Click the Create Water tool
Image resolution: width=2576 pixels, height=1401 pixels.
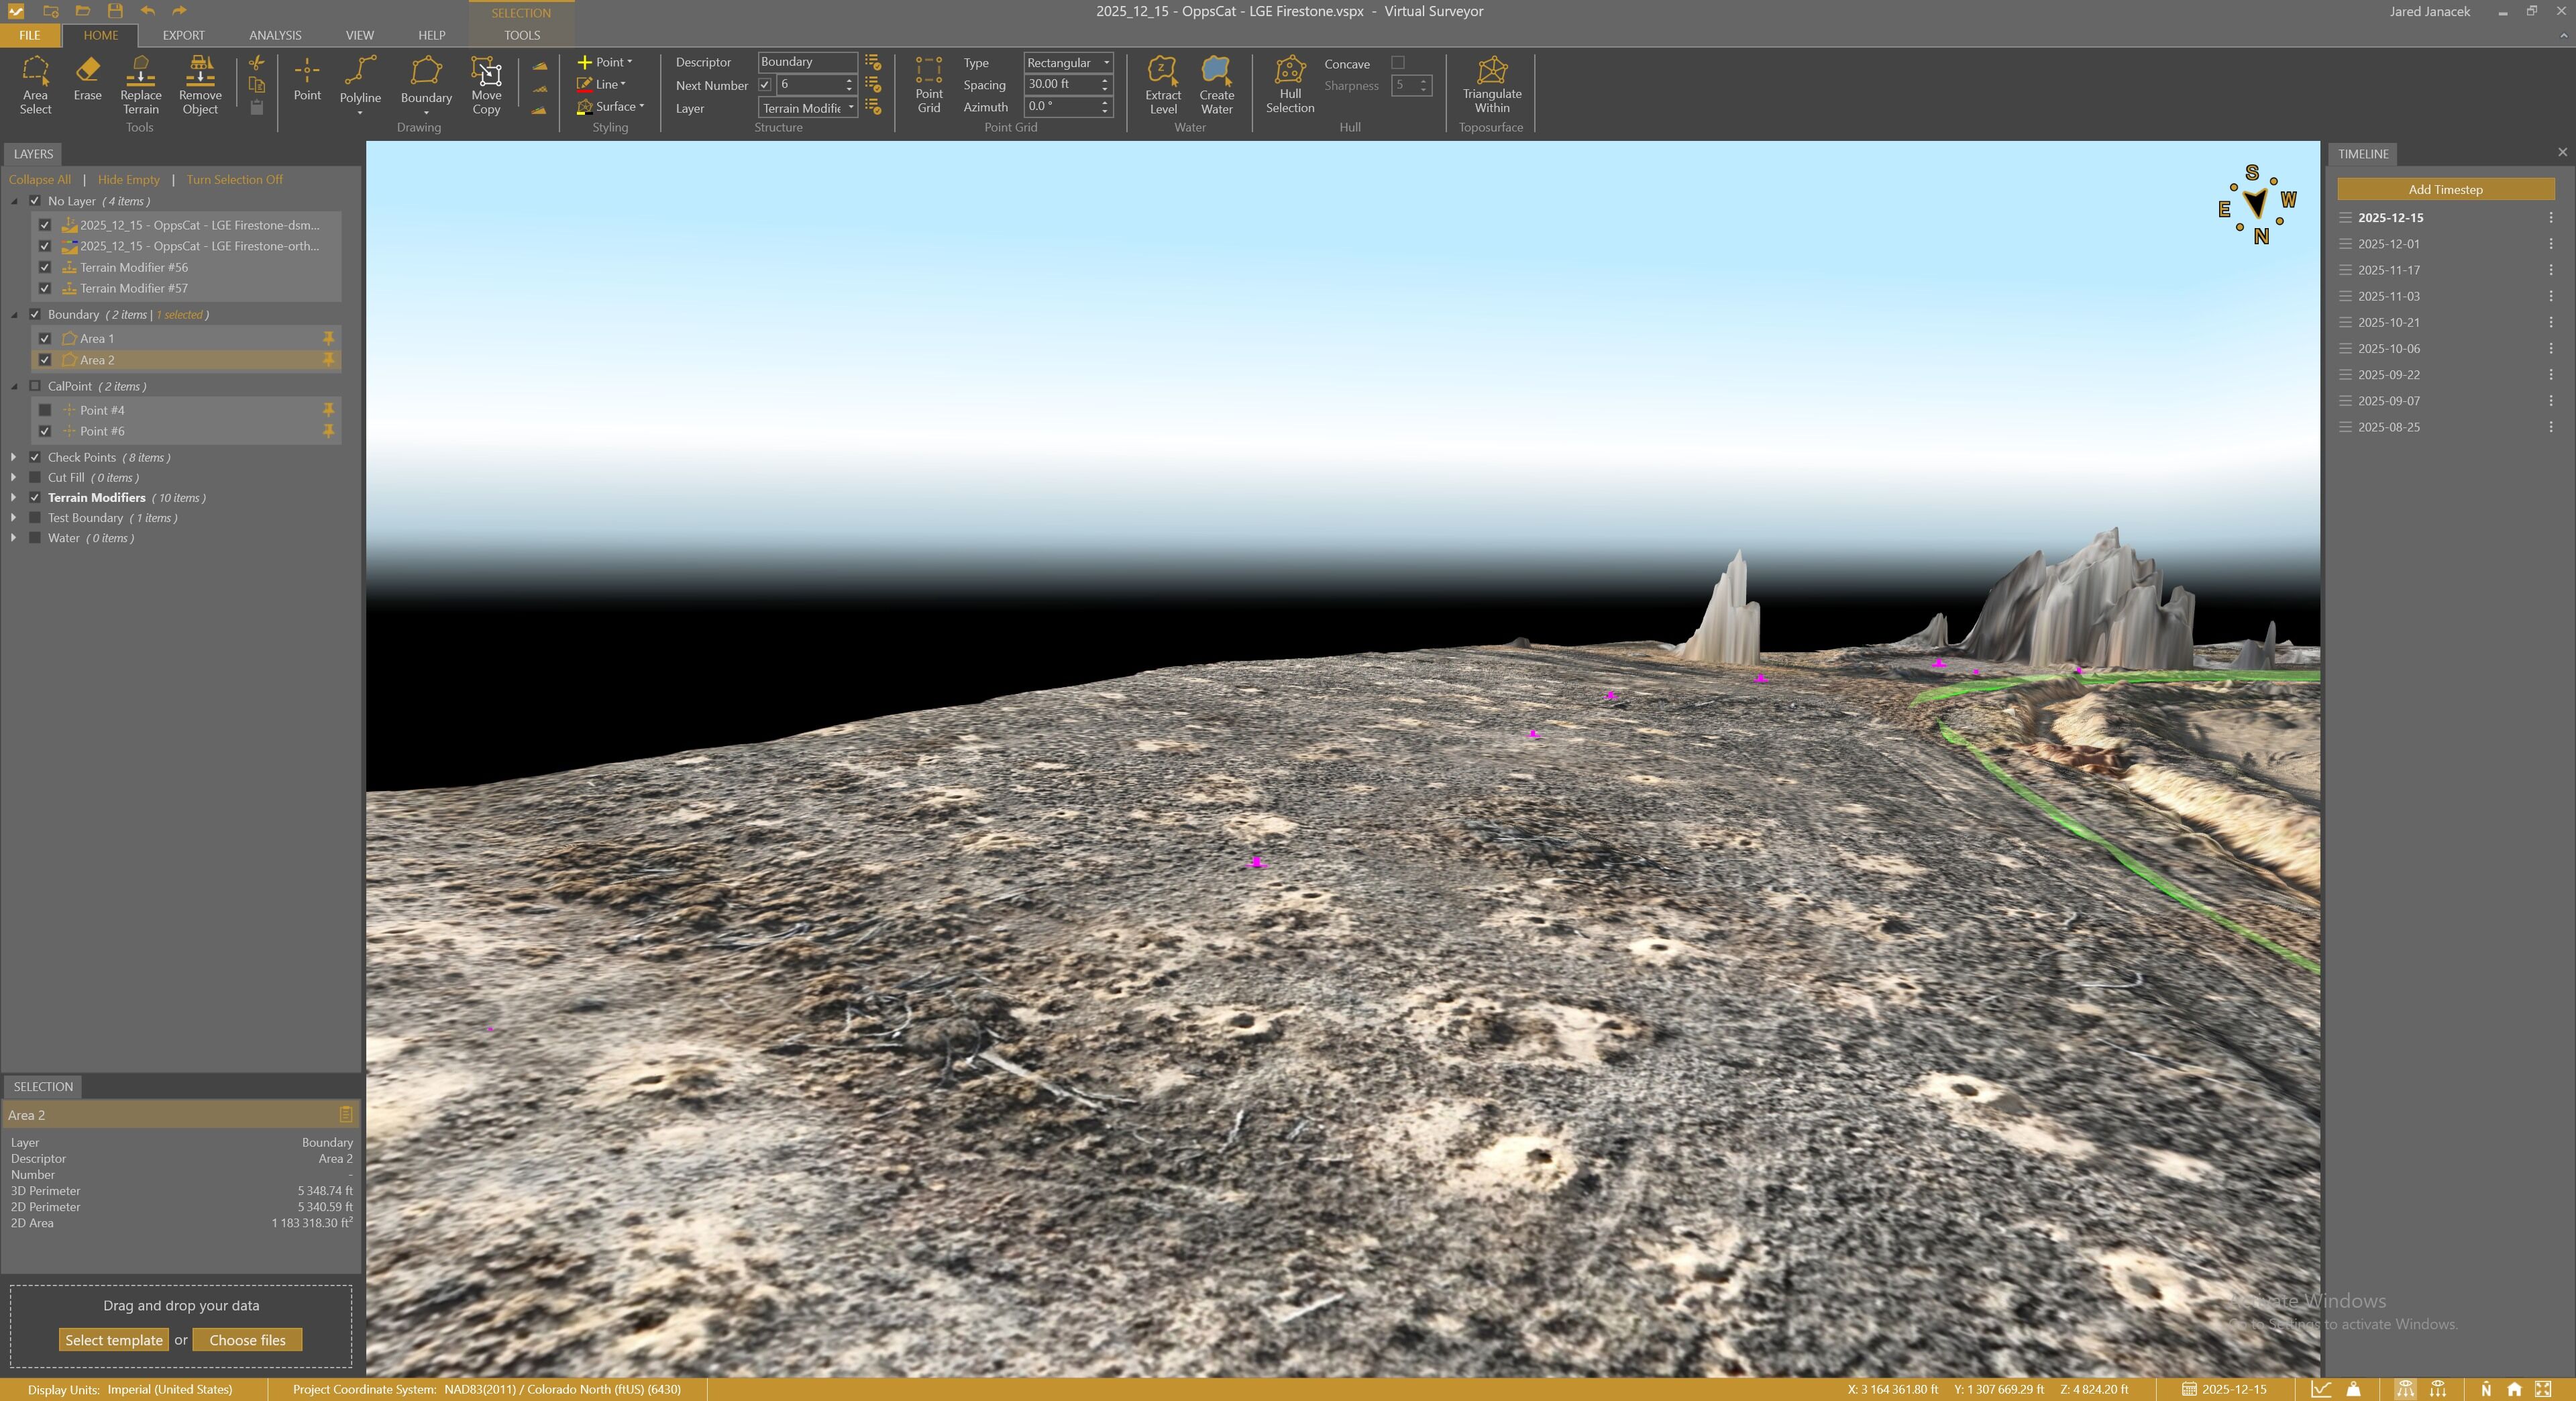1217,85
